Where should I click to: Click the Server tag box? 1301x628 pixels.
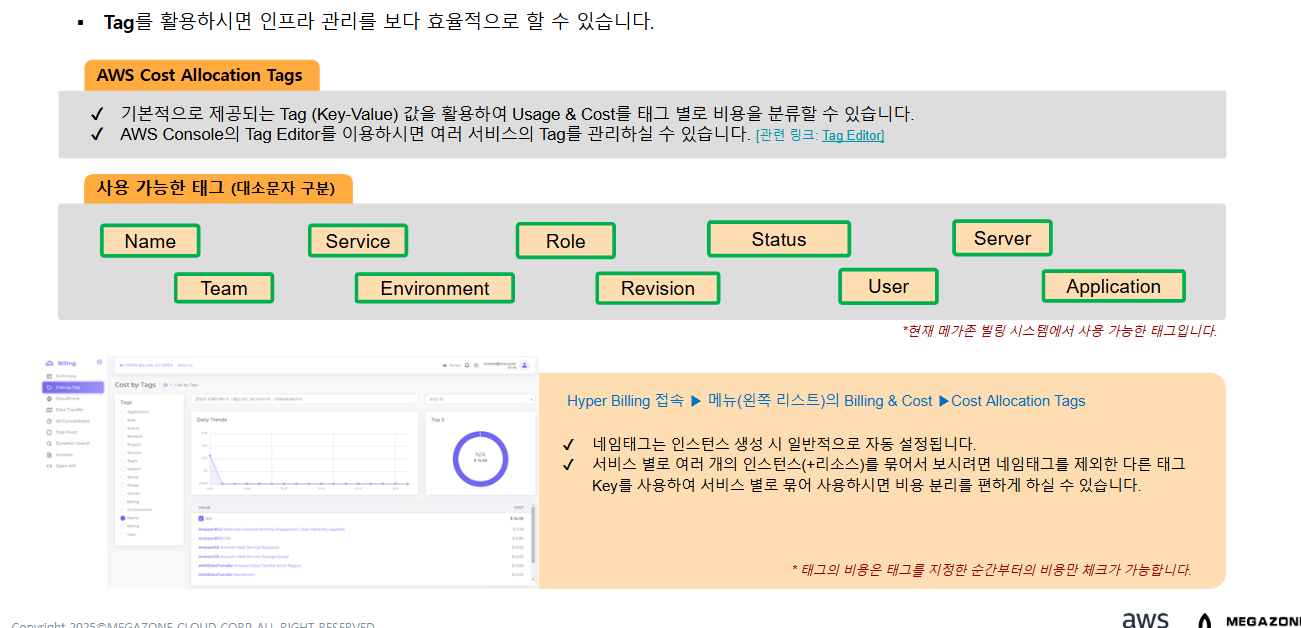pos(1002,238)
